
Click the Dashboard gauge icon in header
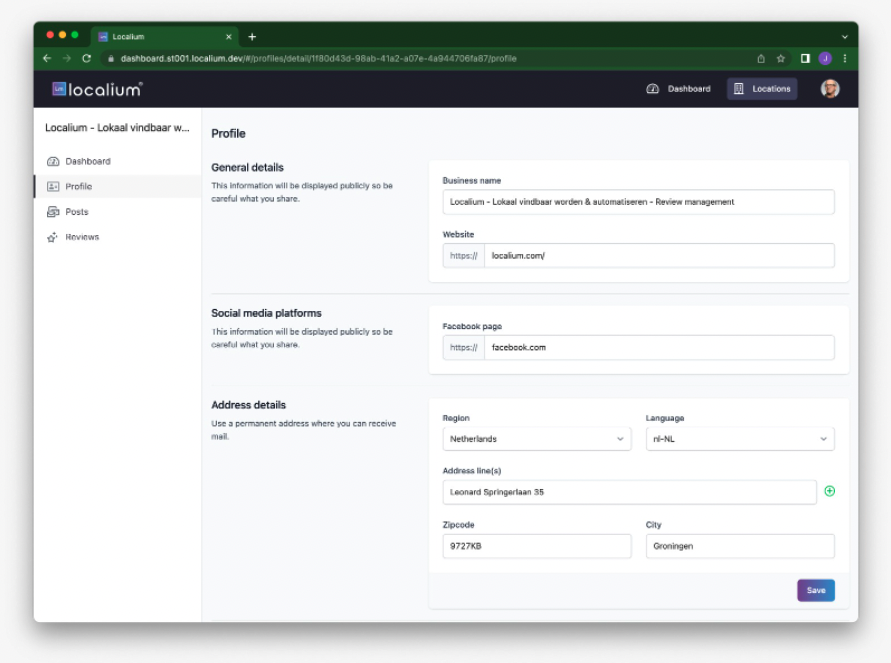[652, 89]
